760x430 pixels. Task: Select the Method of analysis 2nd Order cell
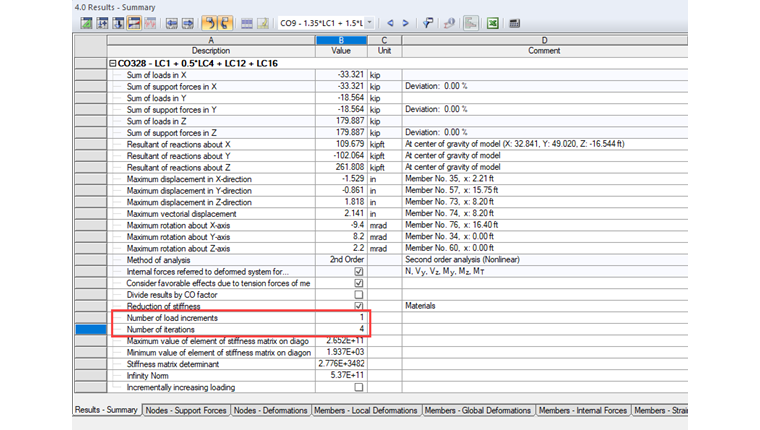click(x=341, y=260)
